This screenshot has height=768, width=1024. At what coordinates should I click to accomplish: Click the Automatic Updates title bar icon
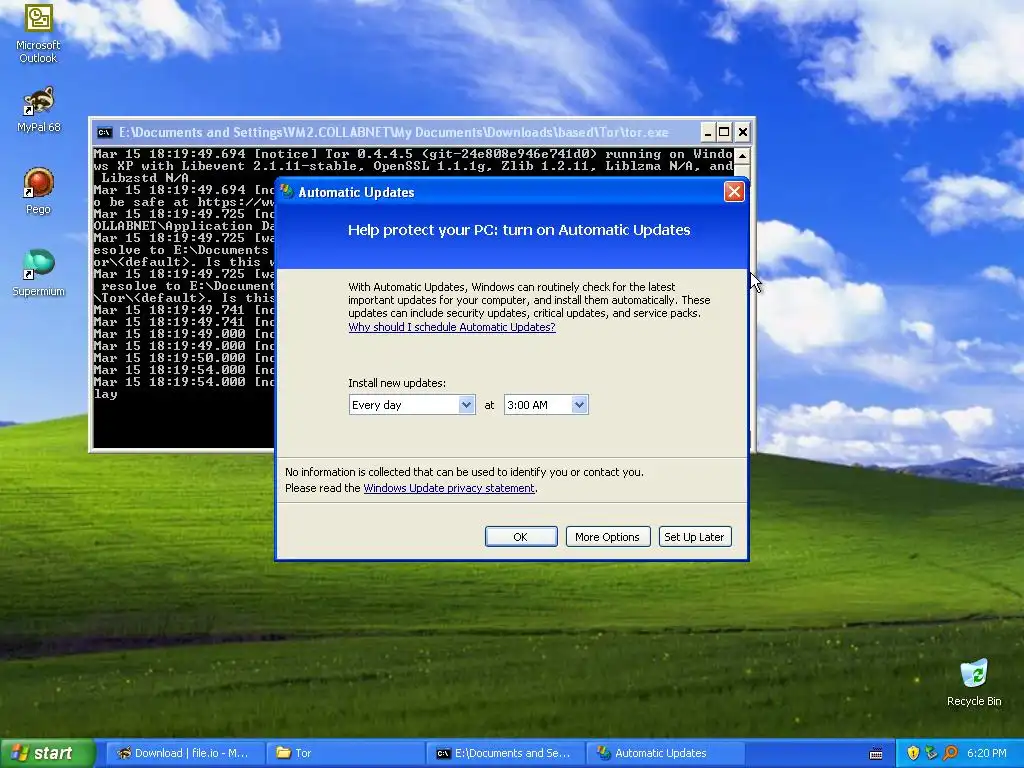(x=287, y=191)
